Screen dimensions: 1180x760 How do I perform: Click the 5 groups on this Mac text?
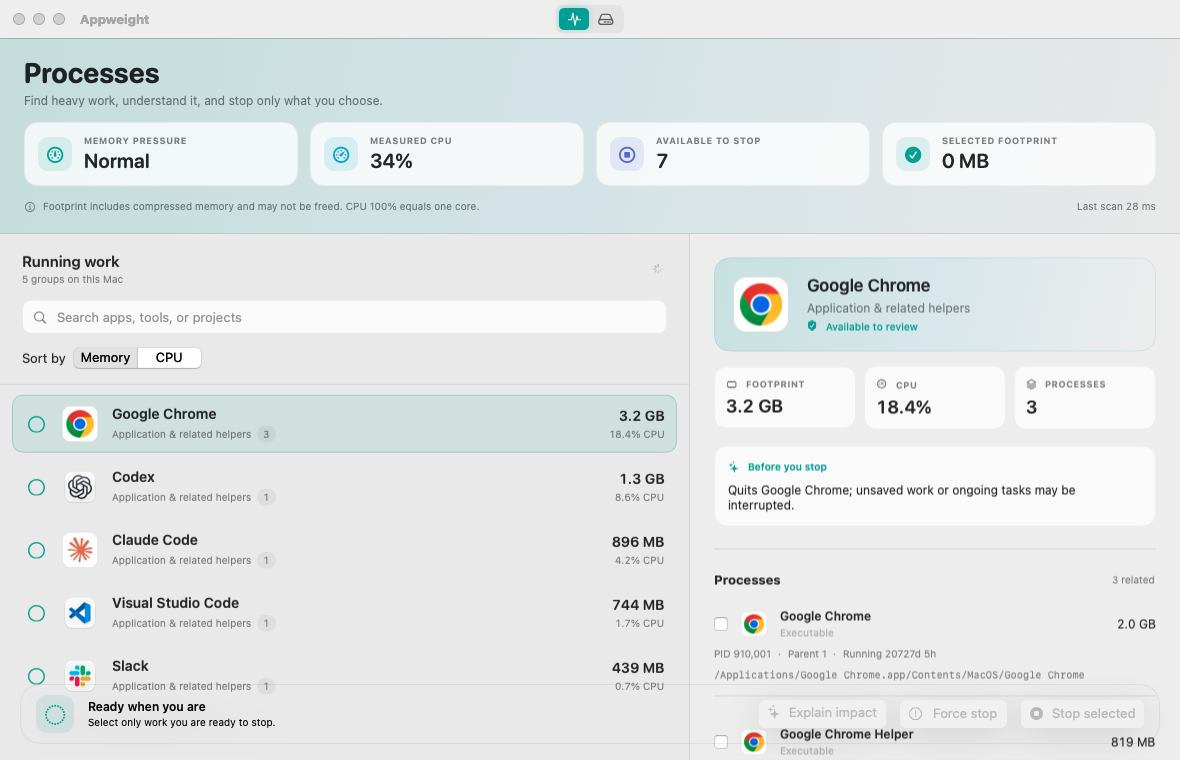click(72, 279)
